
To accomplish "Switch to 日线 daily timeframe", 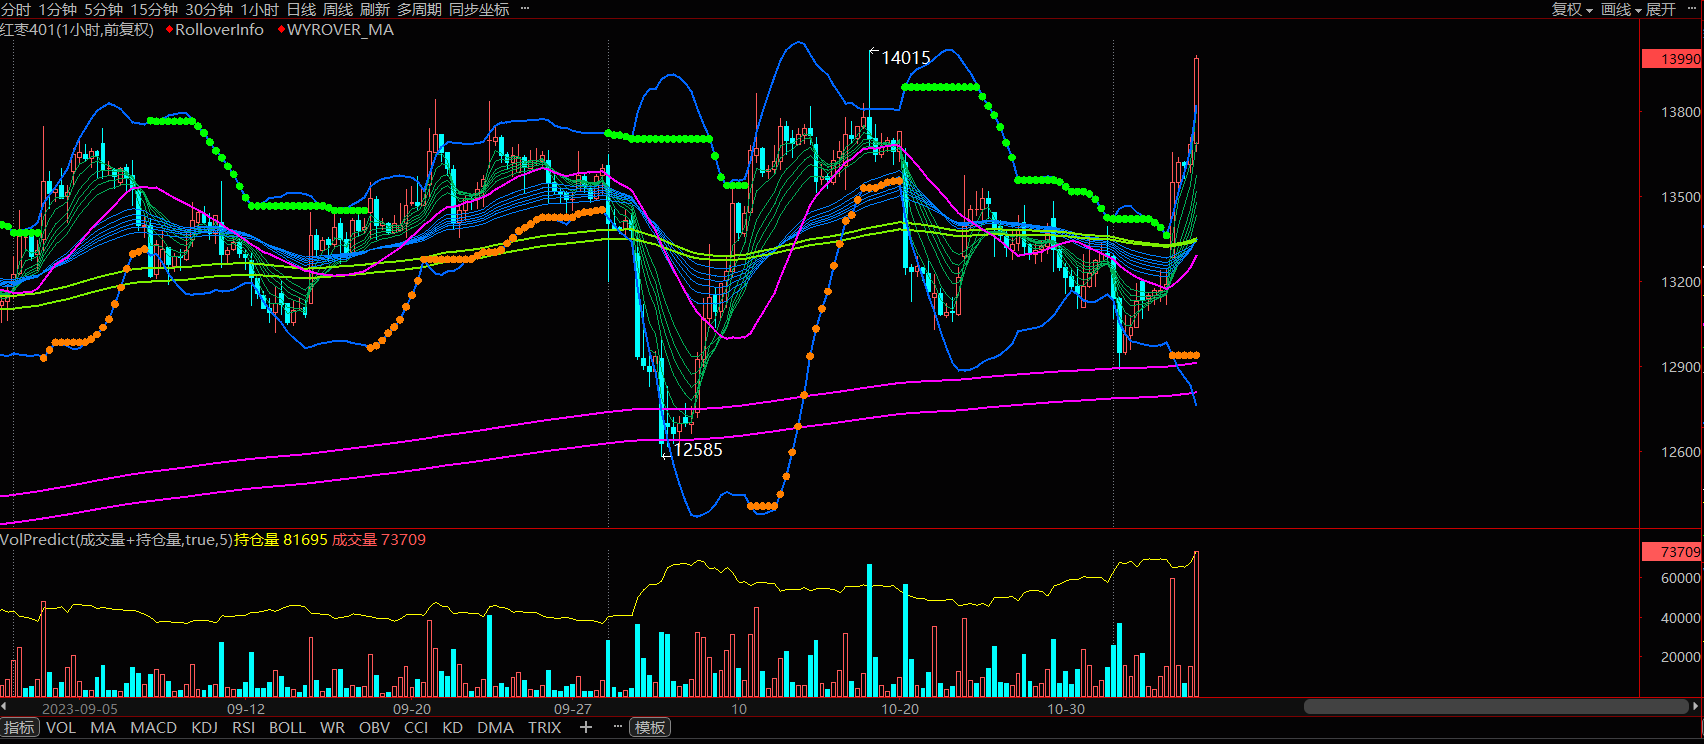I will pyautogui.click(x=301, y=9).
